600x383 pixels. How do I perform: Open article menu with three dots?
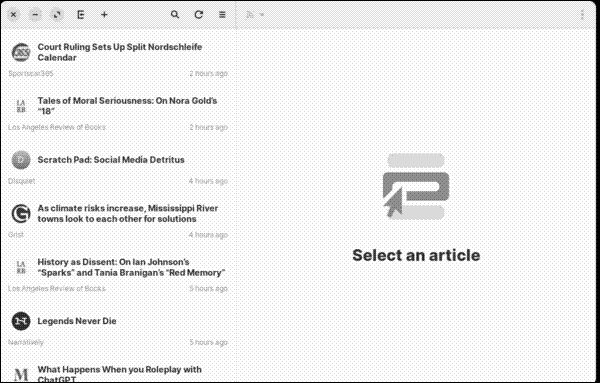coord(582,15)
